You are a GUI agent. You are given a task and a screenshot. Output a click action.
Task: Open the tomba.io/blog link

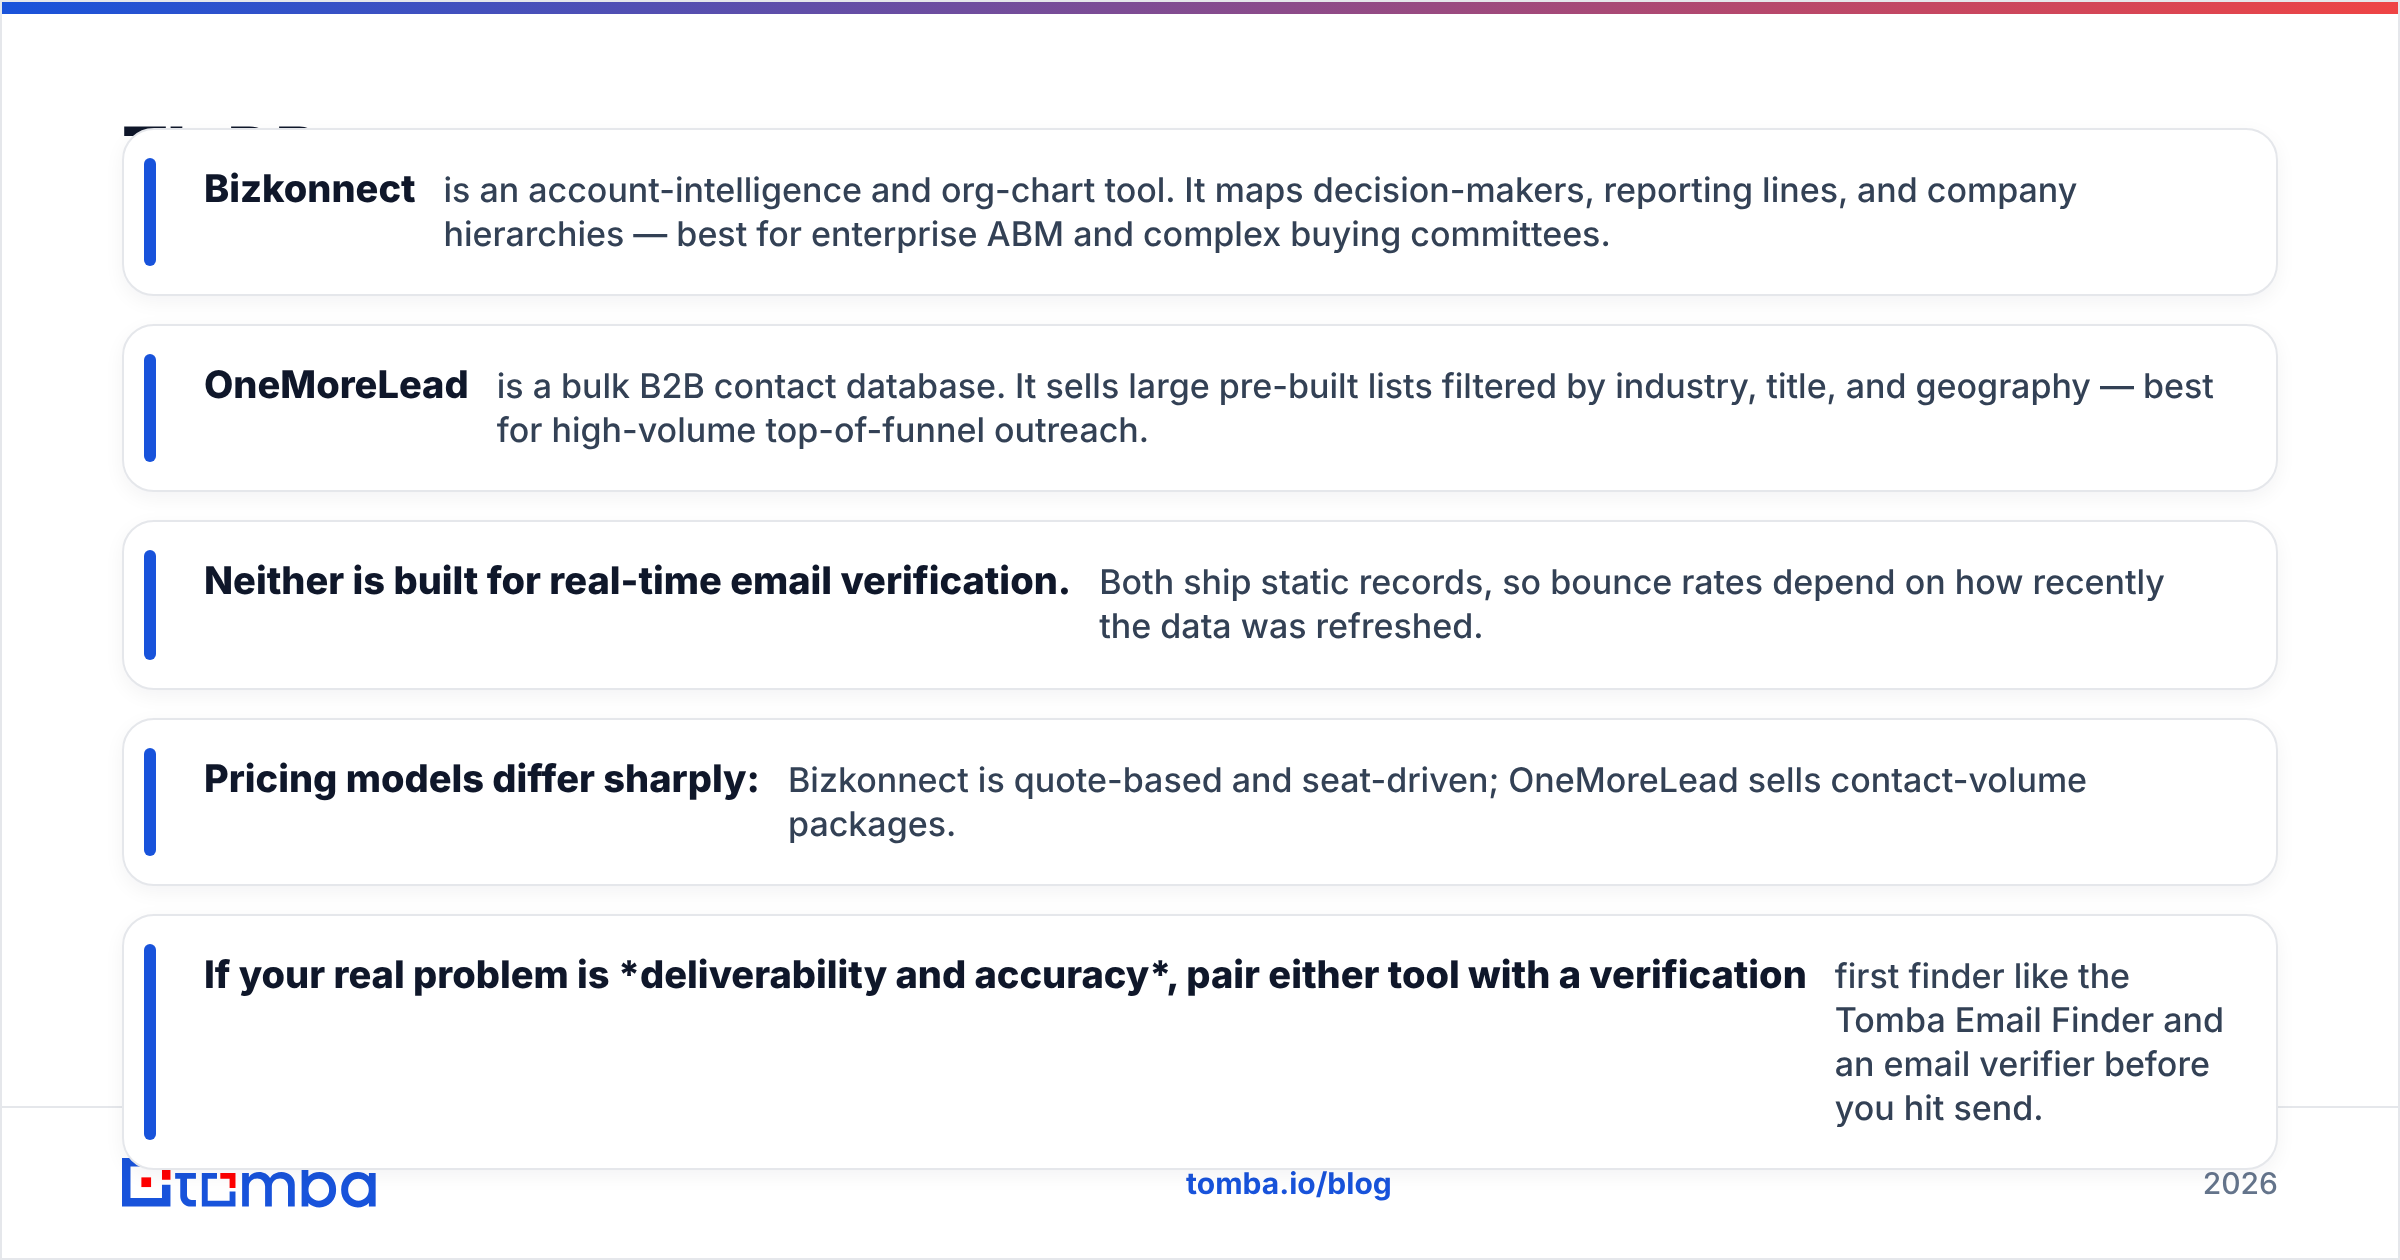[1288, 1184]
